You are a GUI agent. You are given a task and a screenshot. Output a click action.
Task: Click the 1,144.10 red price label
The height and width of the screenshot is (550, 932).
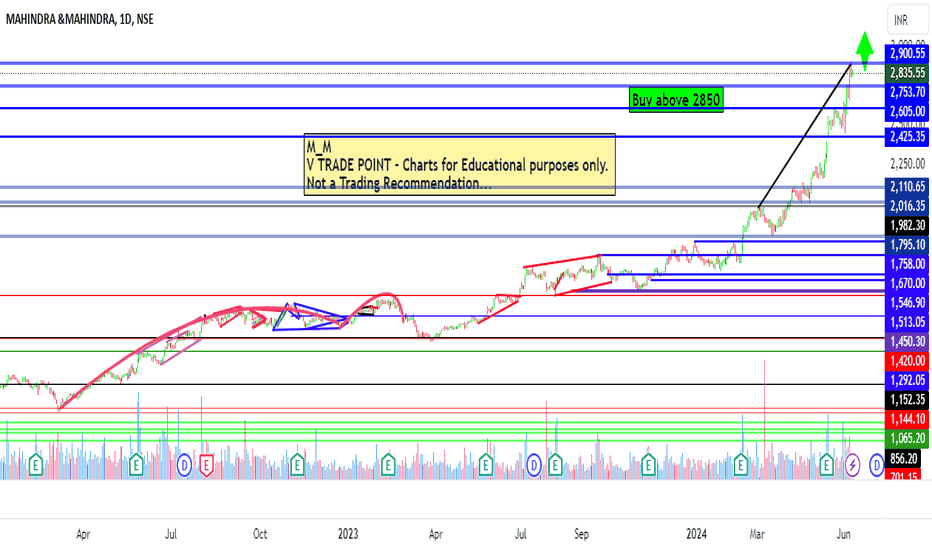[x=907, y=419]
